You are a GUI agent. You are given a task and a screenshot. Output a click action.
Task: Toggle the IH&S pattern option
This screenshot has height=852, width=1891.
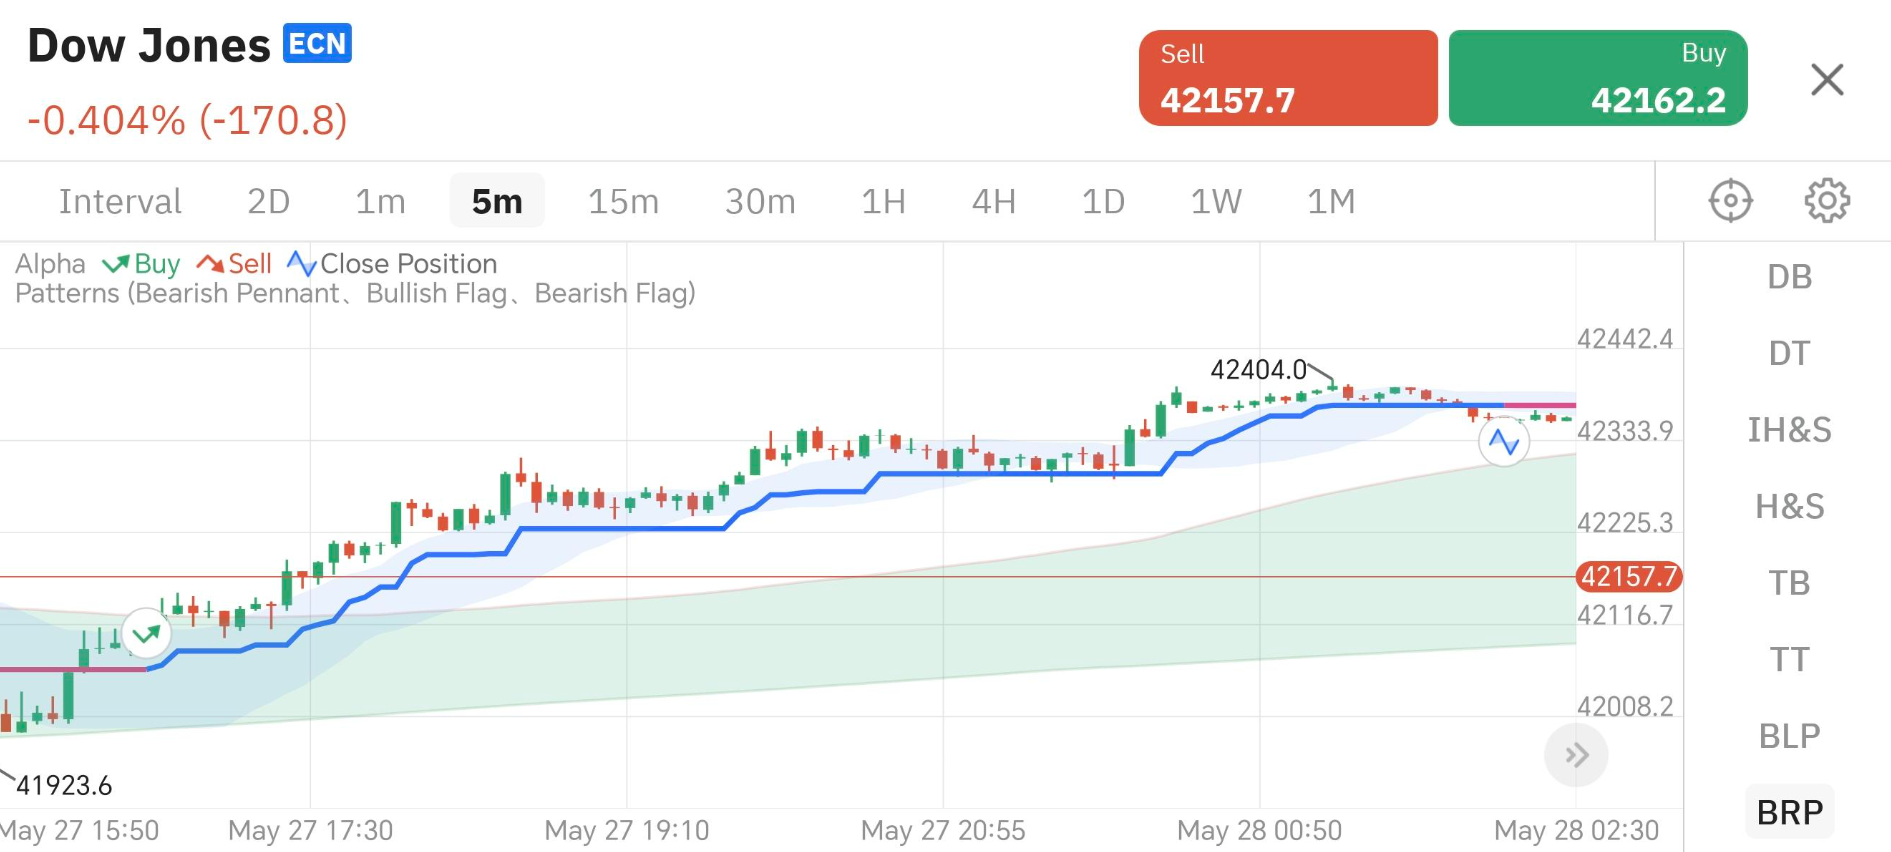1789,430
